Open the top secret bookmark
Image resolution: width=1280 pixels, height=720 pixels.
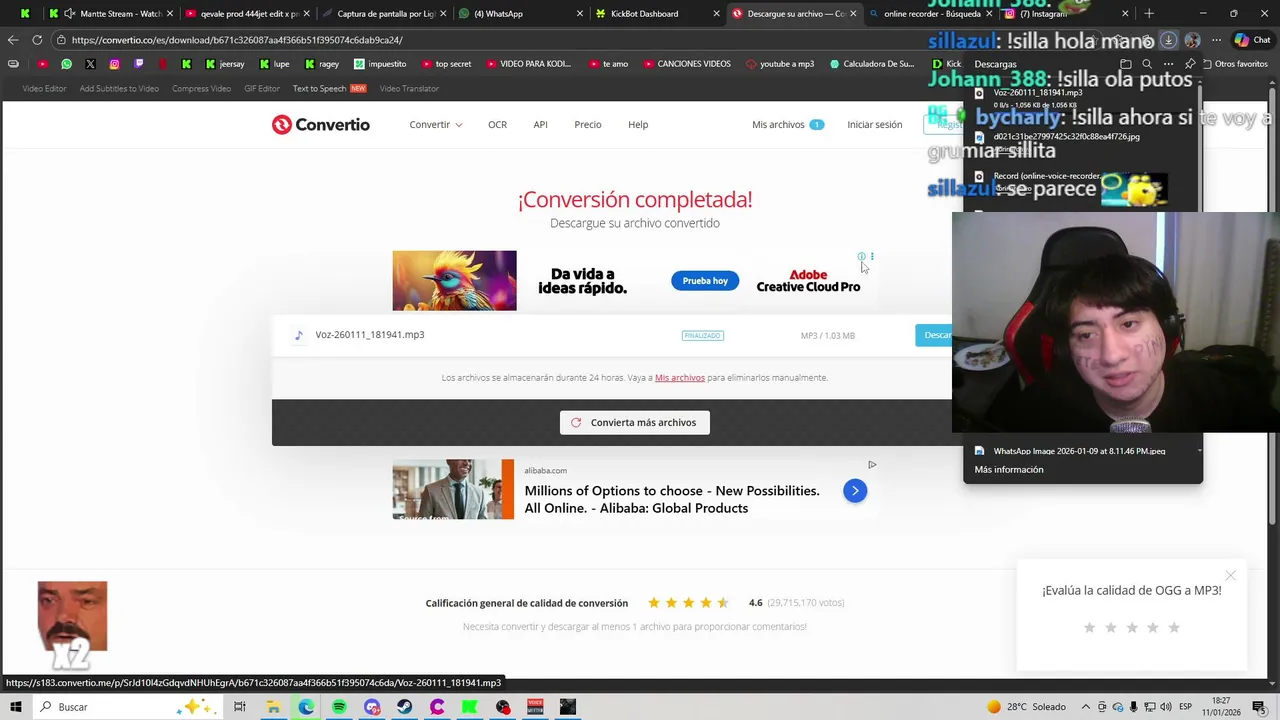[x=446, y=64]
